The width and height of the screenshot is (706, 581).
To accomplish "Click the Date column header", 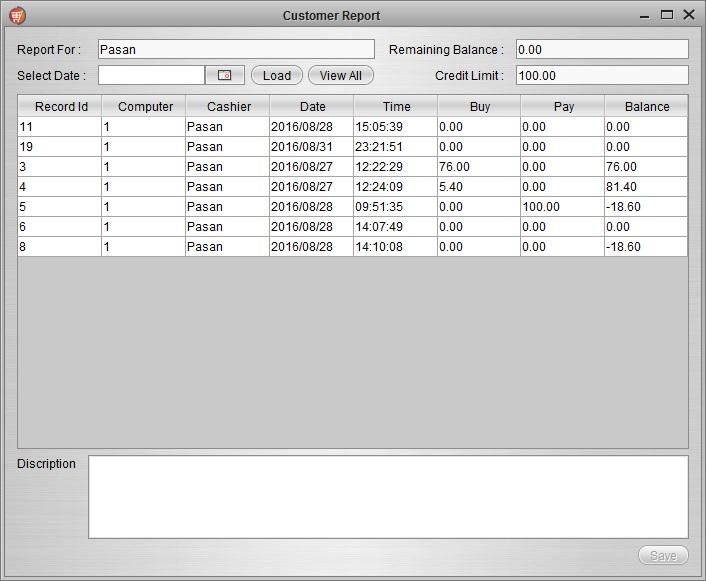I will [312, 106].
